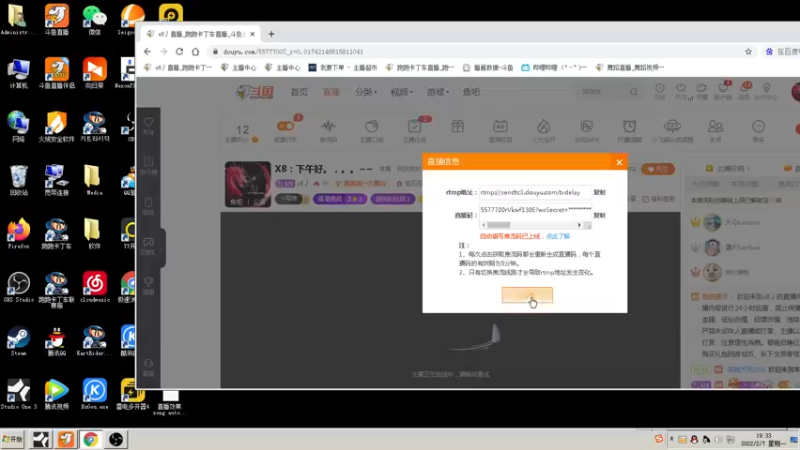Click the Studio One 3 desktop icon
The width and height of the screenshot is (800, 450).
pos(18,394)
